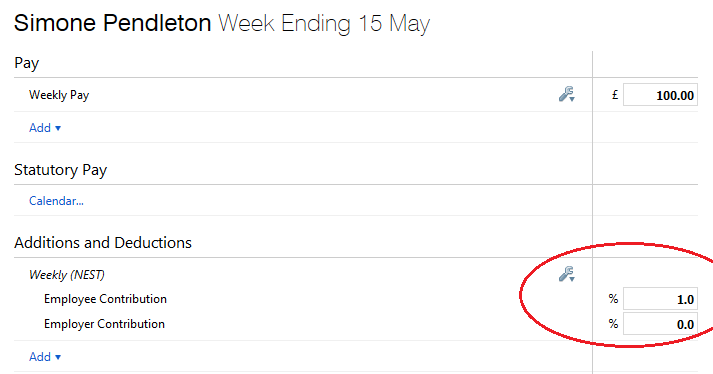Image resolution: width=713 pixels, height=374 pixels.
Task: Select the Pay section heading
Action: 27,63
